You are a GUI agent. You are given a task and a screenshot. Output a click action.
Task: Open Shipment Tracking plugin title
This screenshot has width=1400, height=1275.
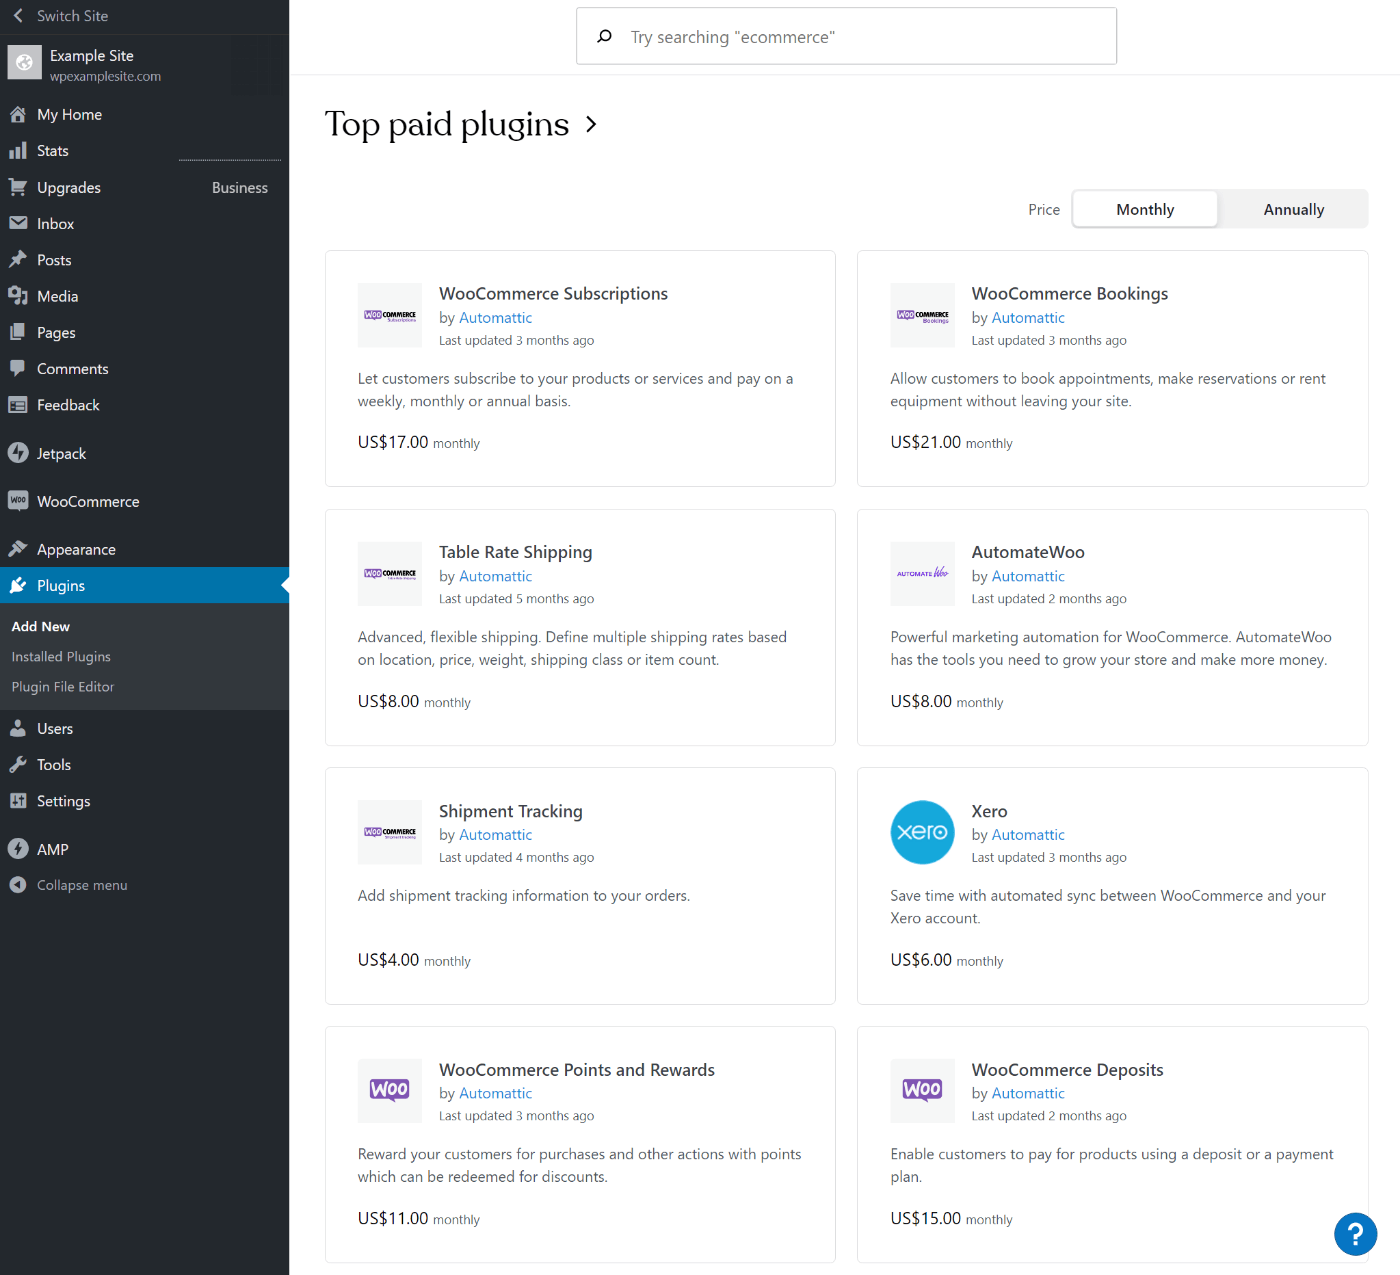point(511,811)
